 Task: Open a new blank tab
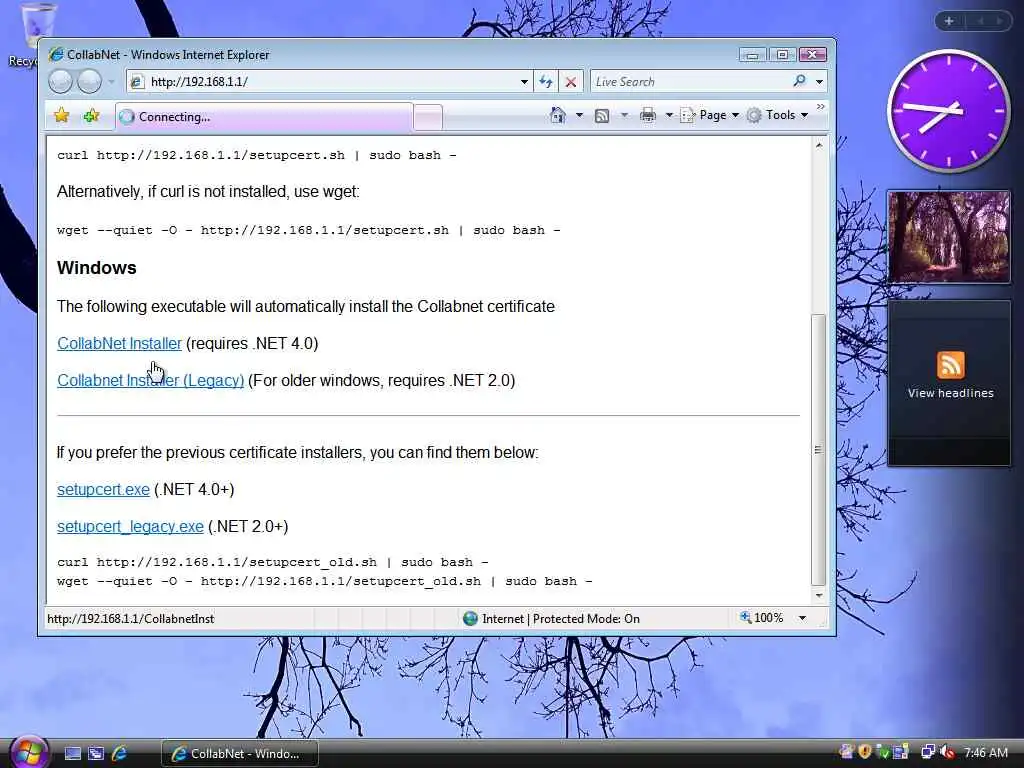pyautogui.click(x=428, y=118)
